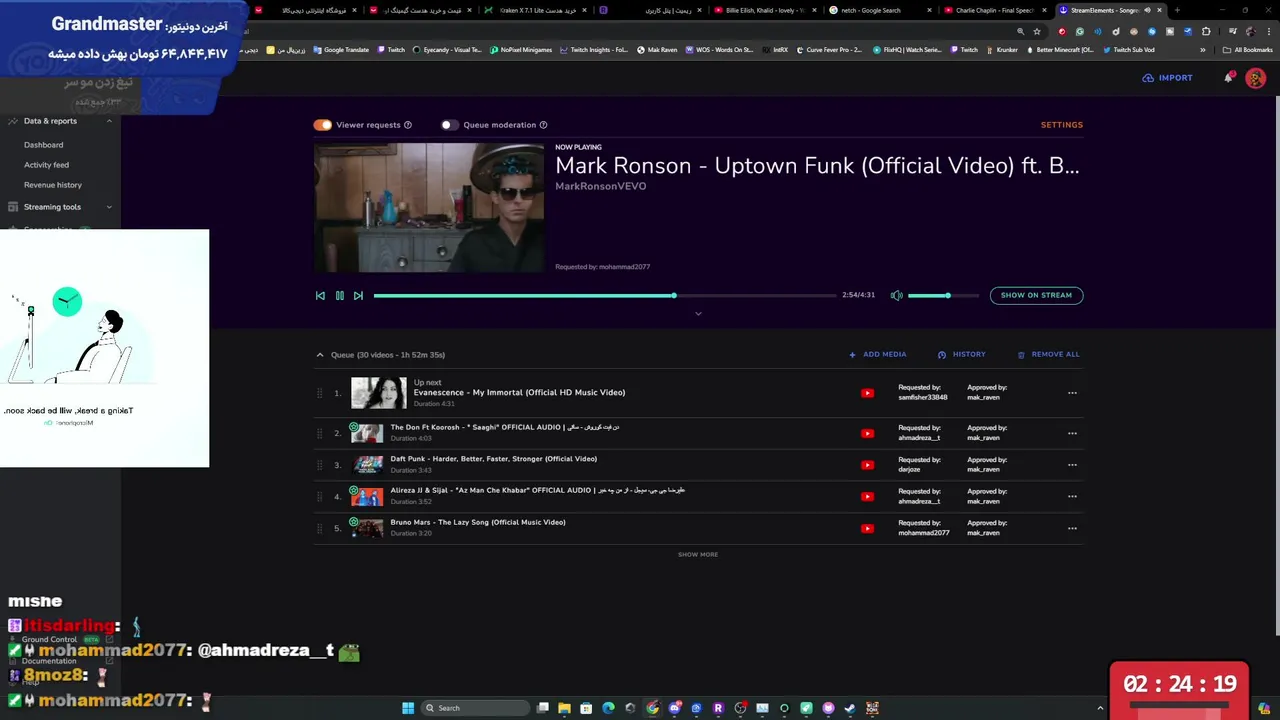
Task: Open song request SETTINGS
Action: [1061, 125]
